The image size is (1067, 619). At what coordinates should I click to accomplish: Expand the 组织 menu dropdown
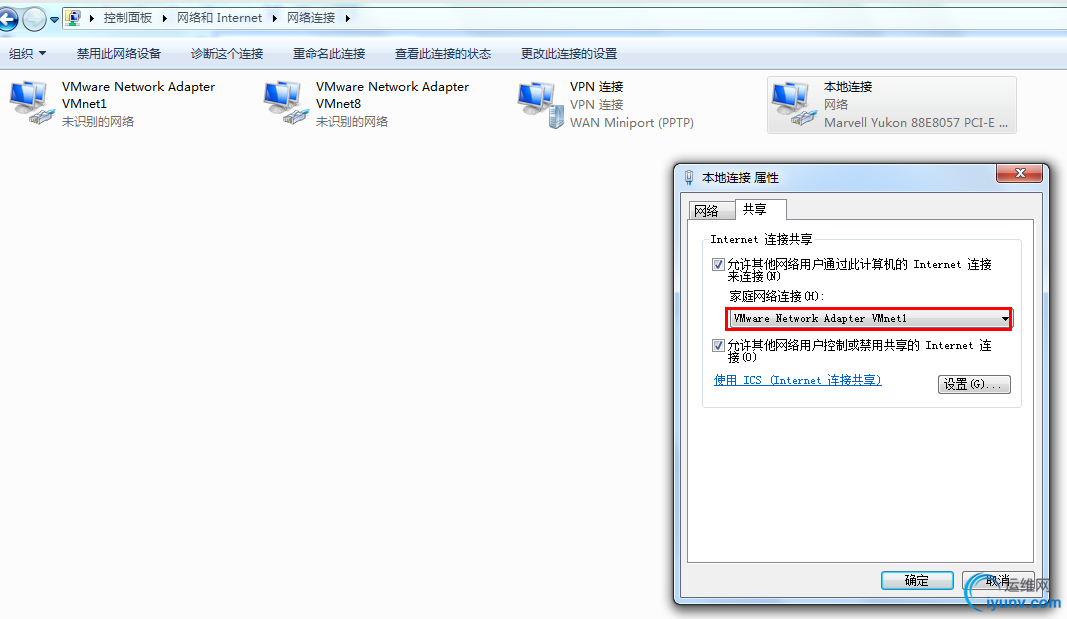pos(27,54)
